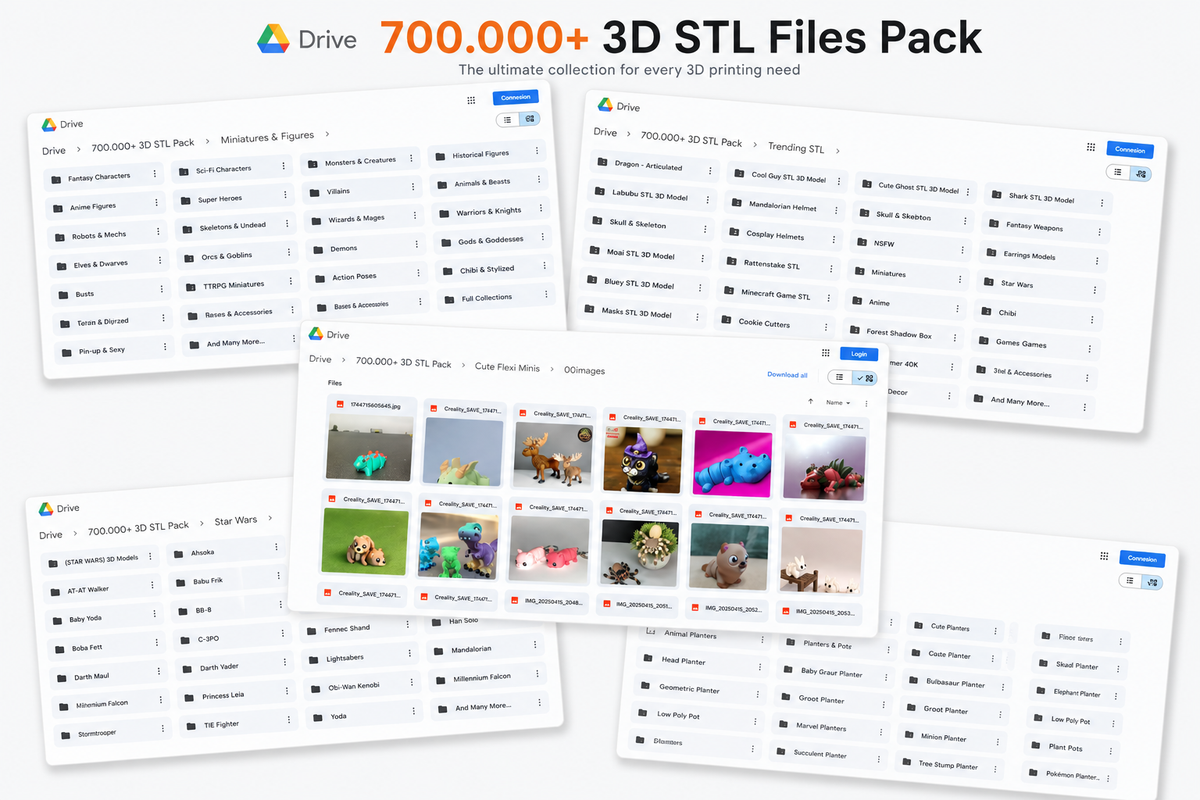Expand the chevron after Miniatures & Figures breadcrumb
Image resolution: width=1200 pixels, height=800 pixels.
click(327, 134)
